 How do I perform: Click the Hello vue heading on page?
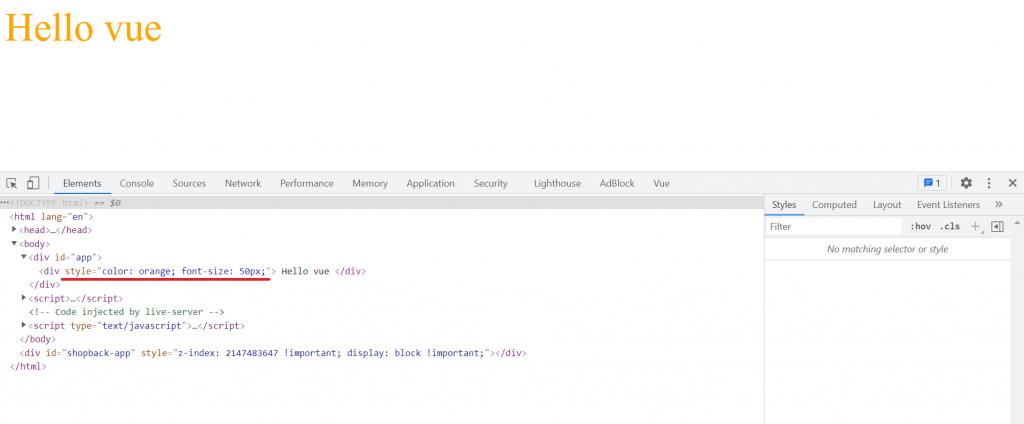click(83, 28)
